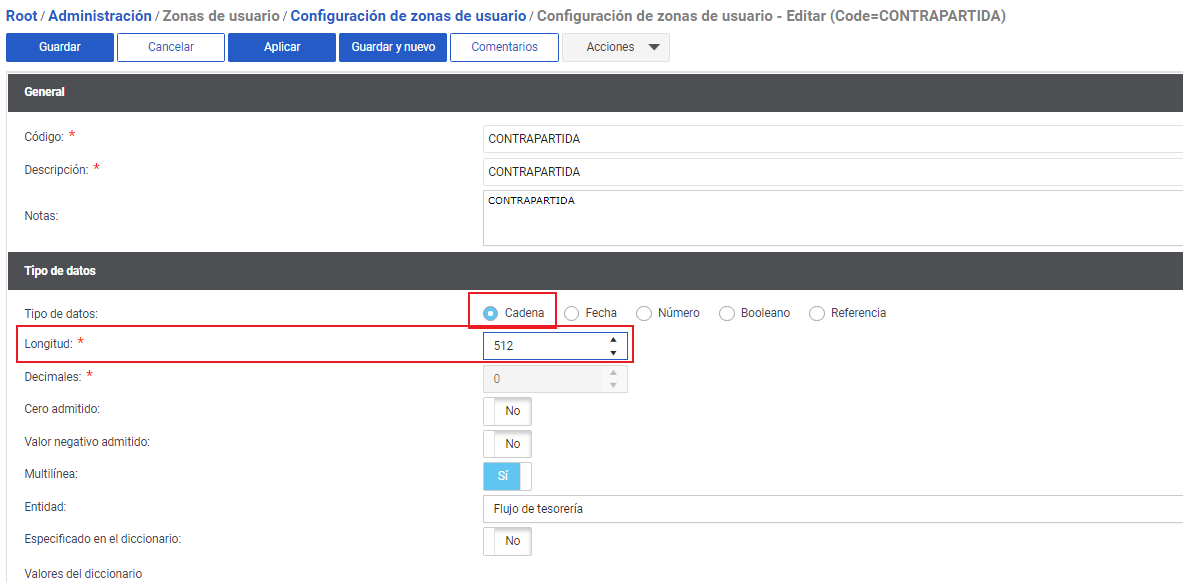Click into the Notas text area

click(x=832, y=218)
